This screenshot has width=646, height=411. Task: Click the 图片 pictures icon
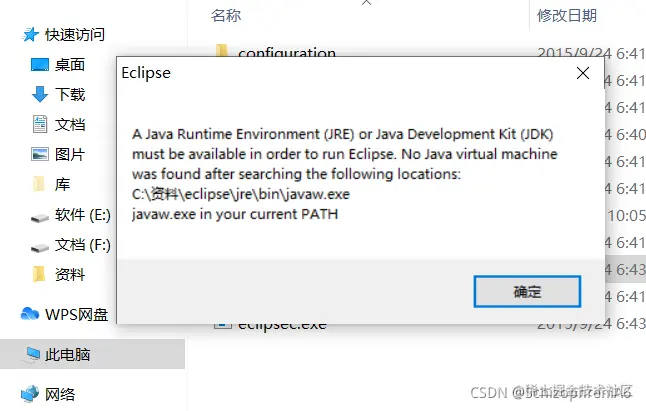40,154
